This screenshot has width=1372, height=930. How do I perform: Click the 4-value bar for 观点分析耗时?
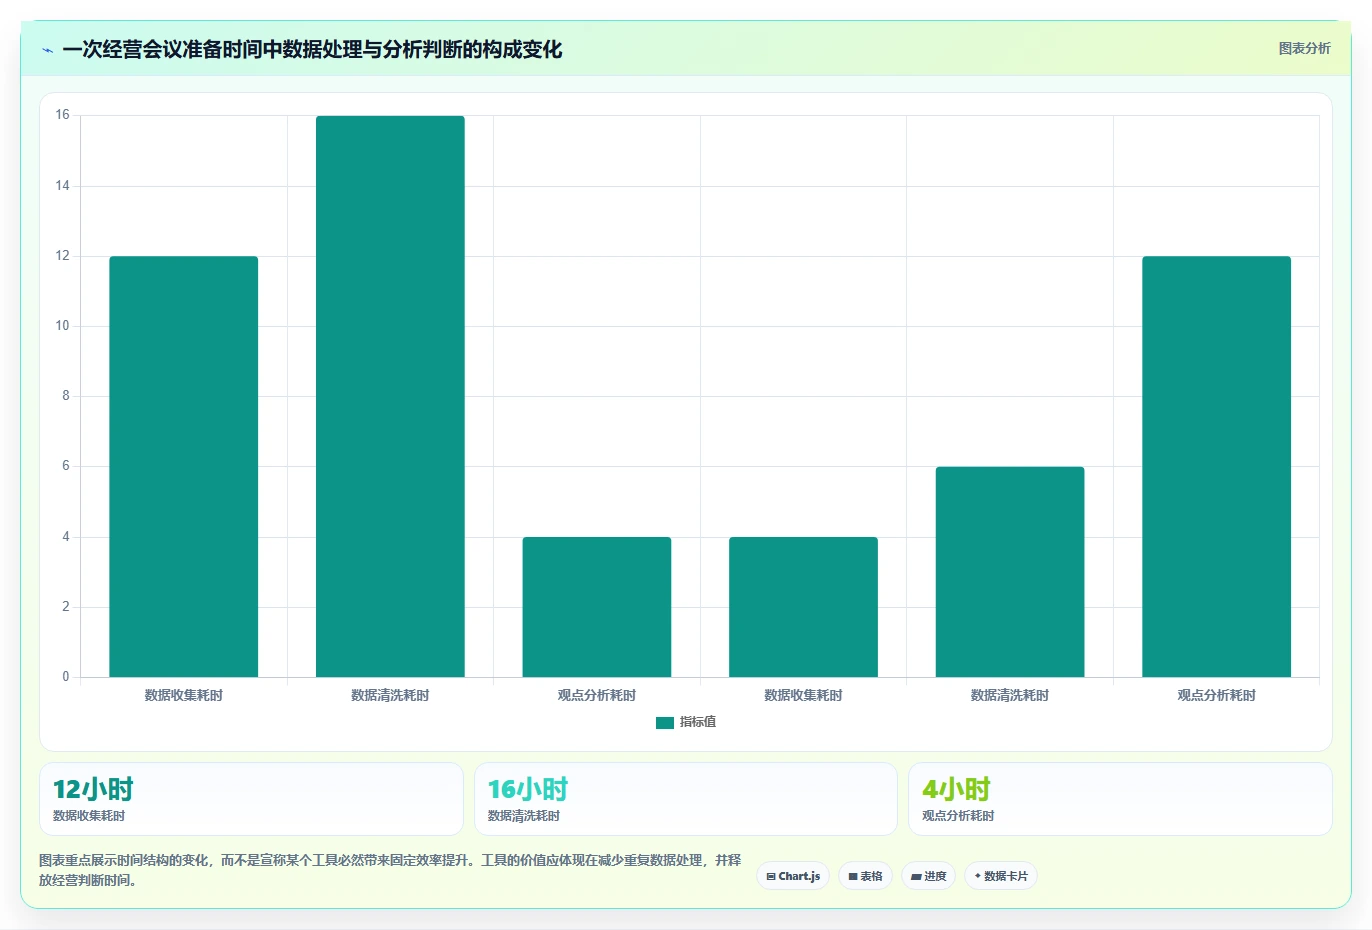pos(597,607)
